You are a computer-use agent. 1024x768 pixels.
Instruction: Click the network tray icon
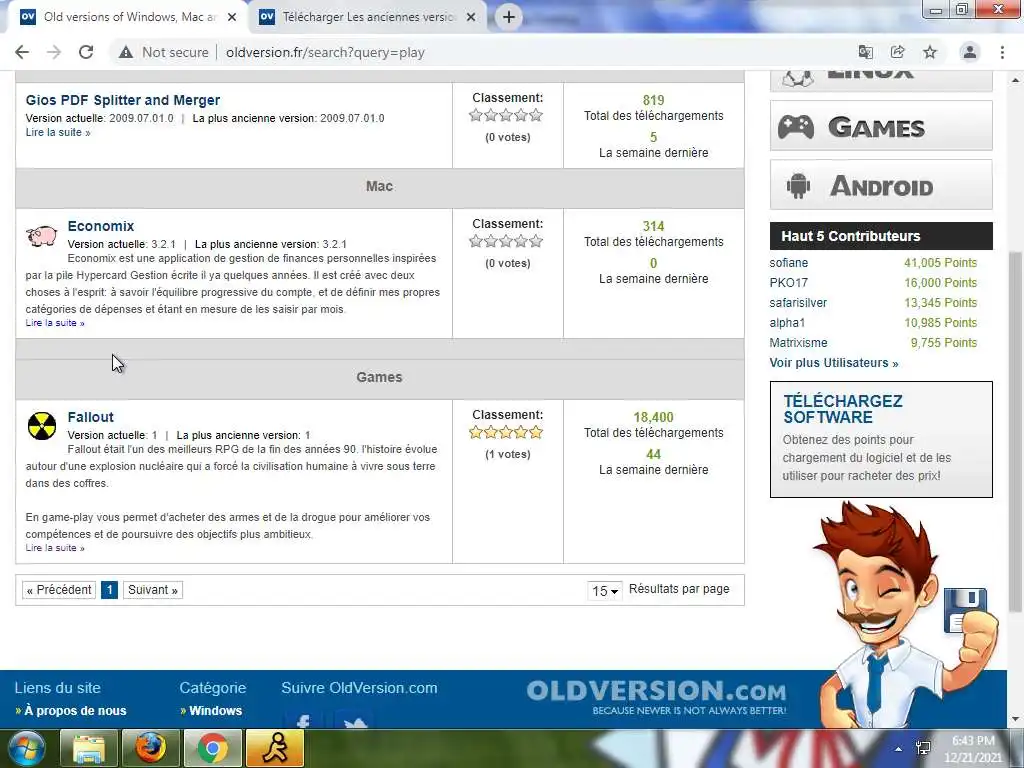(923, 748)
